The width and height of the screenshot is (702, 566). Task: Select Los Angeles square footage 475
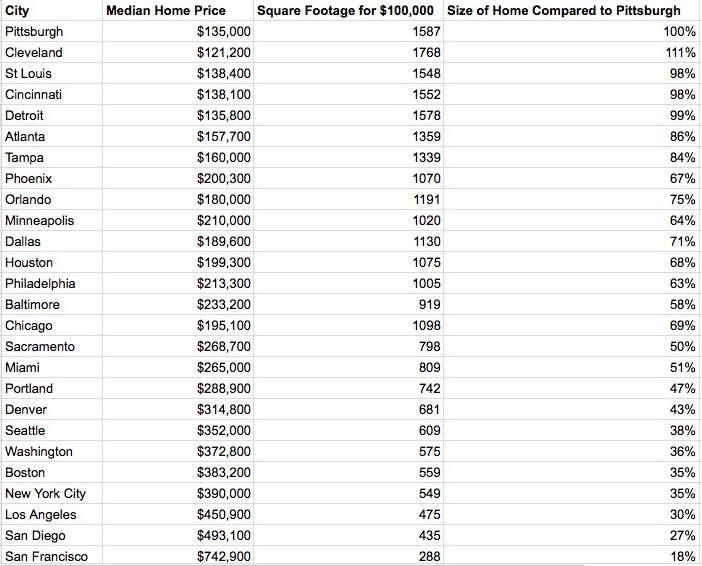[349, 515]
